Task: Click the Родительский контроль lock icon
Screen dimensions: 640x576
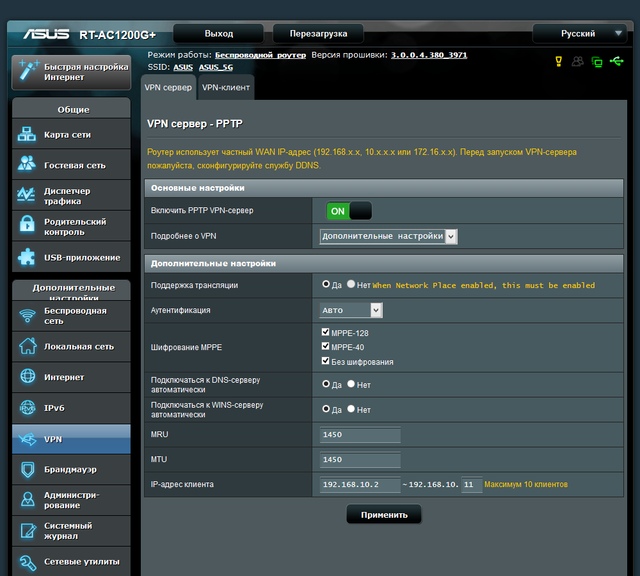Action: [27, 227]
